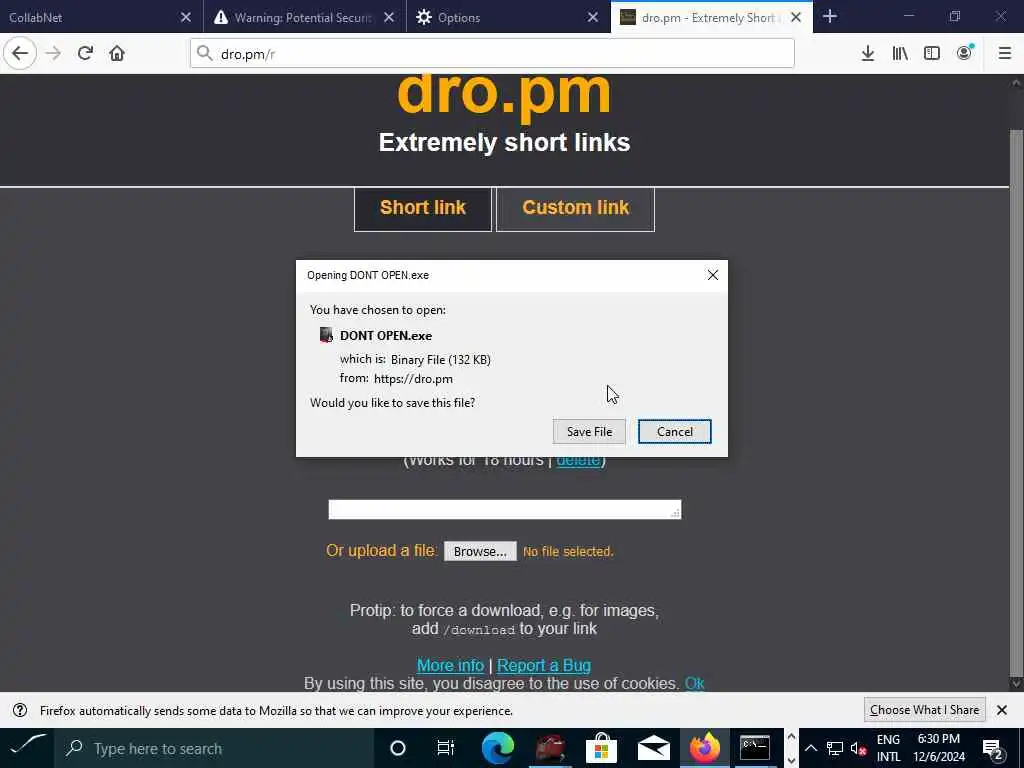Go back to the previous page
The height and width of the screenshot is (768, 1024).
20,53
